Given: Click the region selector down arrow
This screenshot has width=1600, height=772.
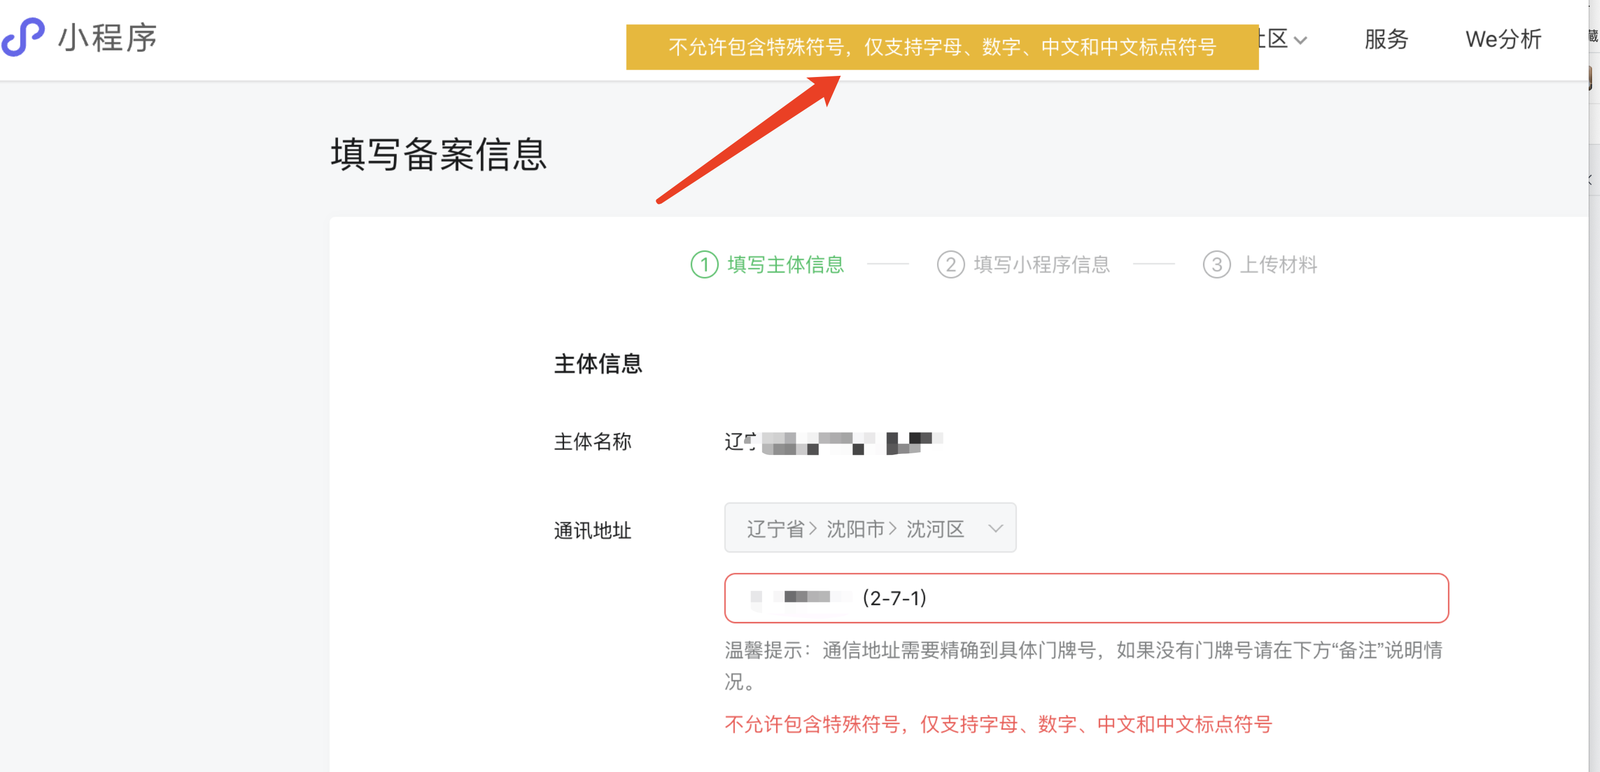Looking at the screenshot, I should pyautogui.click(x=995, y=529).
